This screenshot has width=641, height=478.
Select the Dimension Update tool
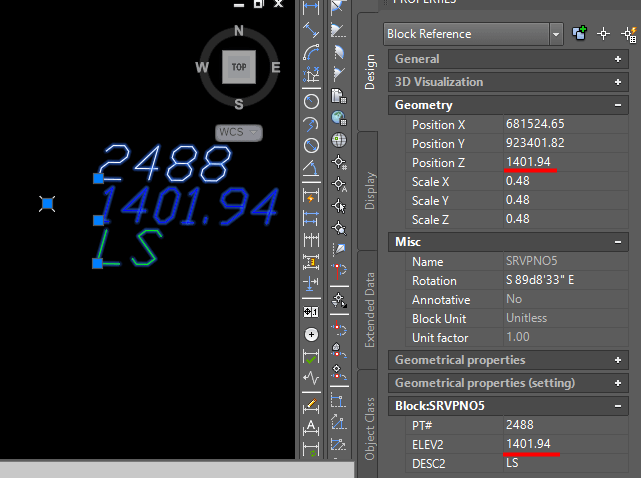pos(311,449)
